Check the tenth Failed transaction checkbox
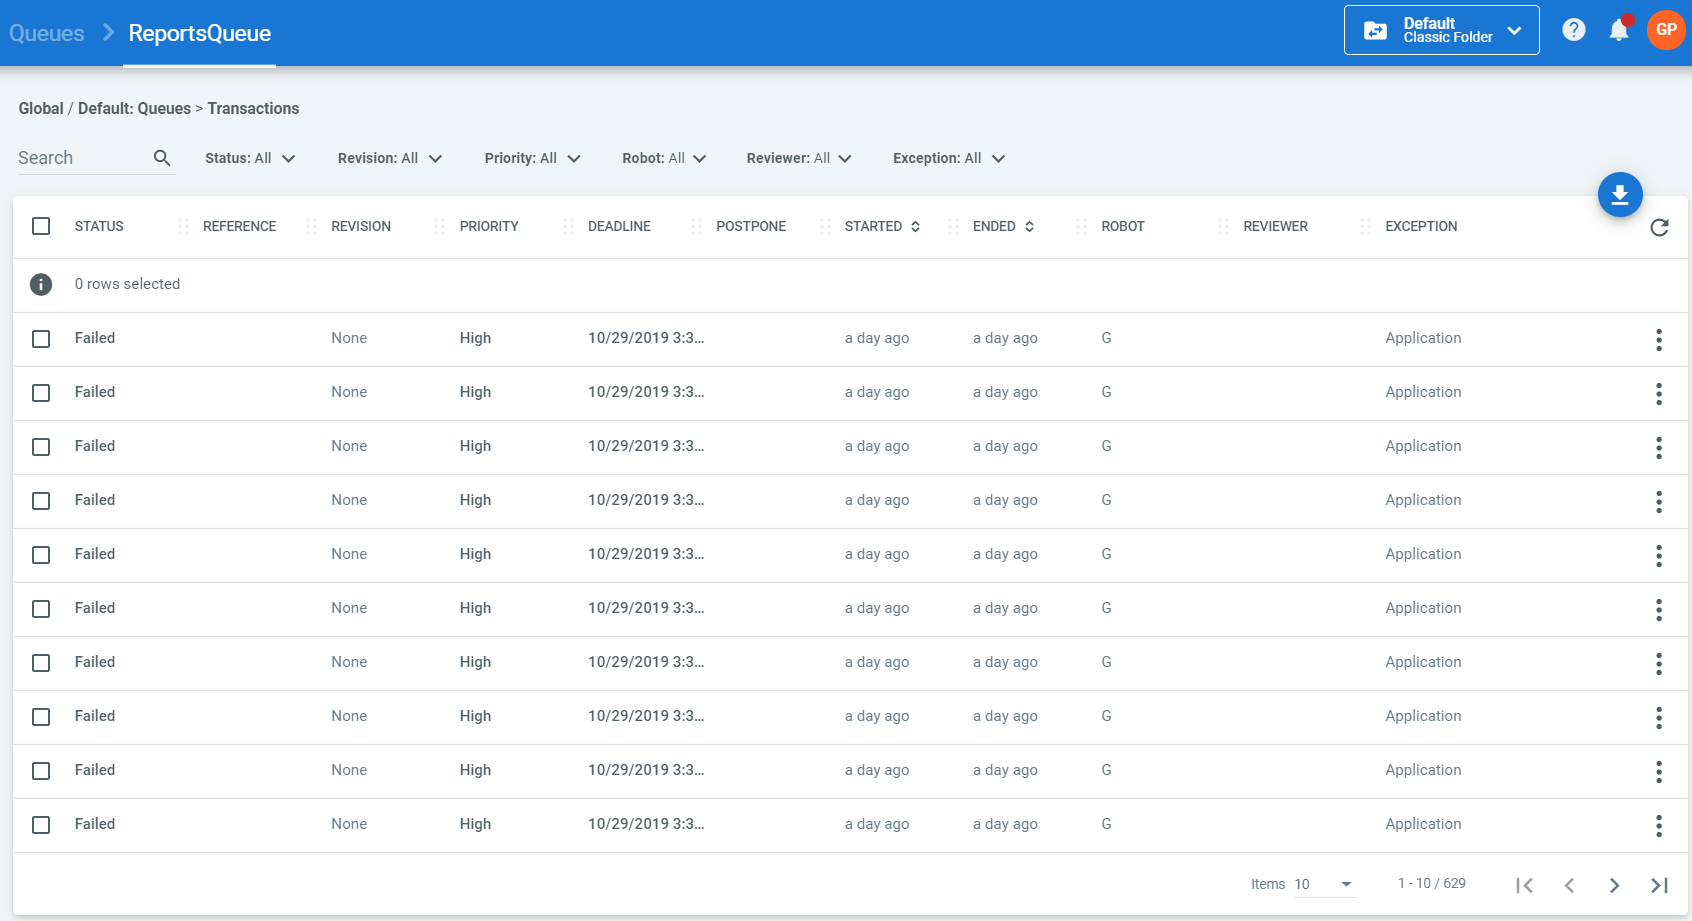Image resolution: width=1692 pixels, height=921 pixels. [41, 825]
